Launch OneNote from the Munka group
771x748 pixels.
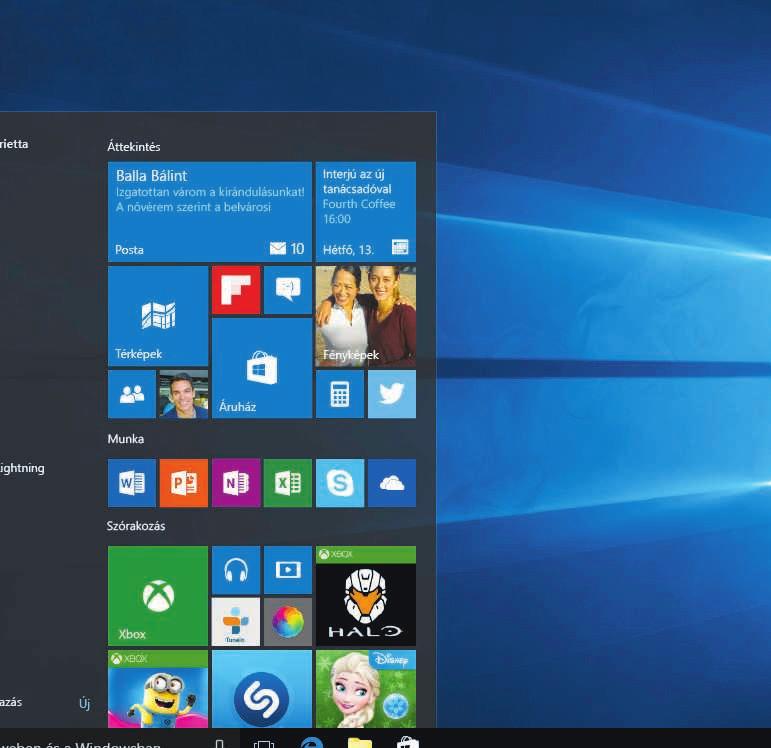pyautogui.click(x=236, y=483)
